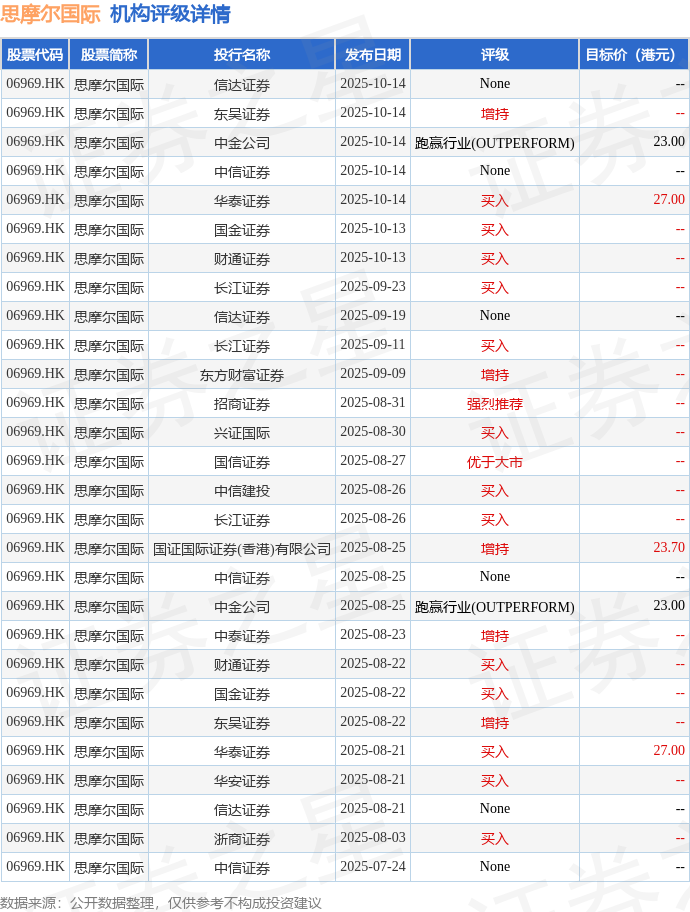Click 06969.HK code in the 招商证券 row
690x912 pixels.
tap(35, 402)
